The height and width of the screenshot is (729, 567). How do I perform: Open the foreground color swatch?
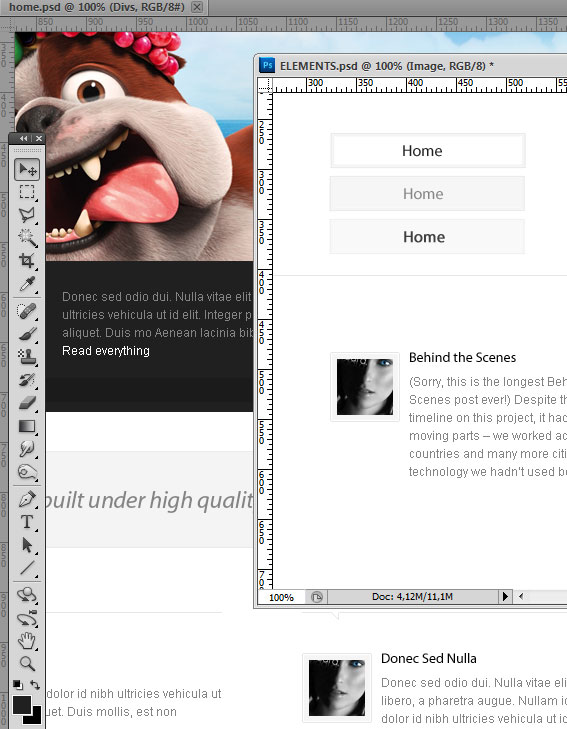tap(21, 705)
